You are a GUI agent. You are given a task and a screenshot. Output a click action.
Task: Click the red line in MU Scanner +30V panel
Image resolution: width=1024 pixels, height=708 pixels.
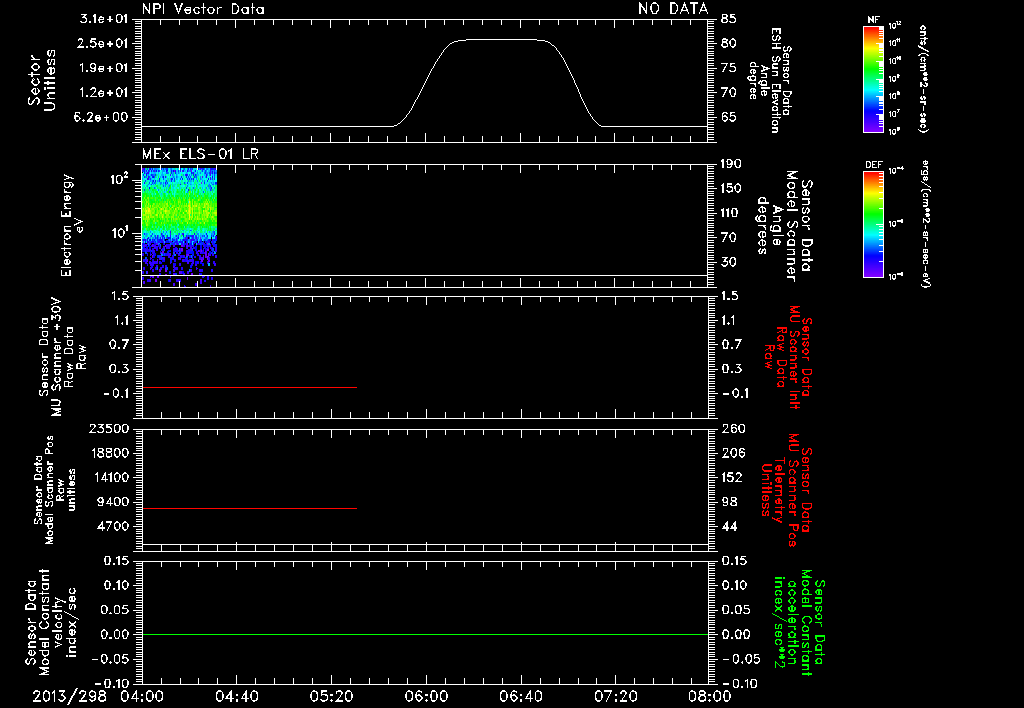pyautogui.click(x=249, y=387)
